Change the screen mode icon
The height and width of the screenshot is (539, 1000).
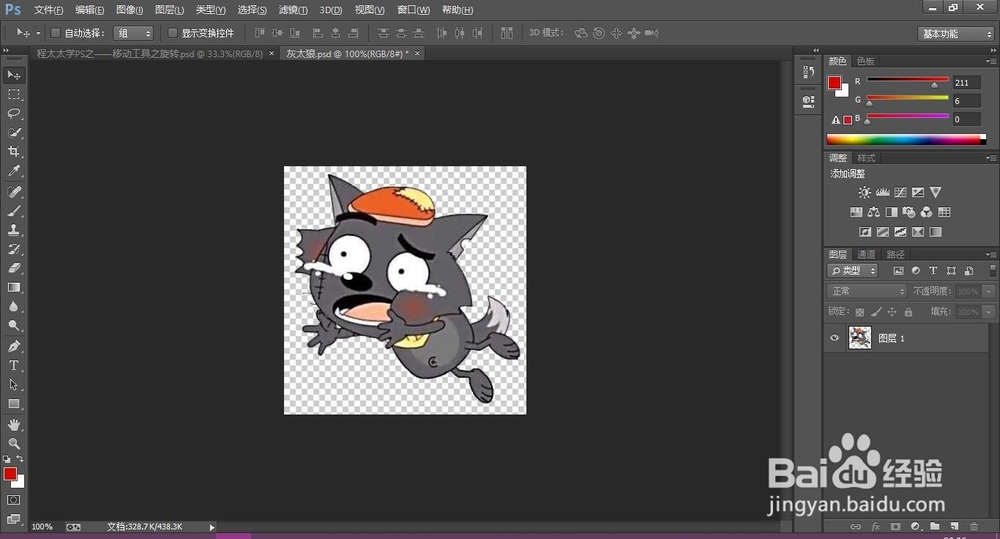click(x=13, y=519)
